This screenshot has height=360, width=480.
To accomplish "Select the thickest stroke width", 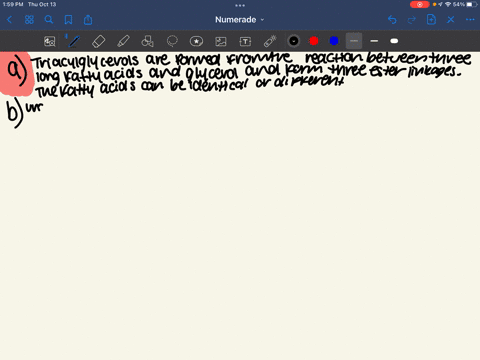I will point(394,41).
